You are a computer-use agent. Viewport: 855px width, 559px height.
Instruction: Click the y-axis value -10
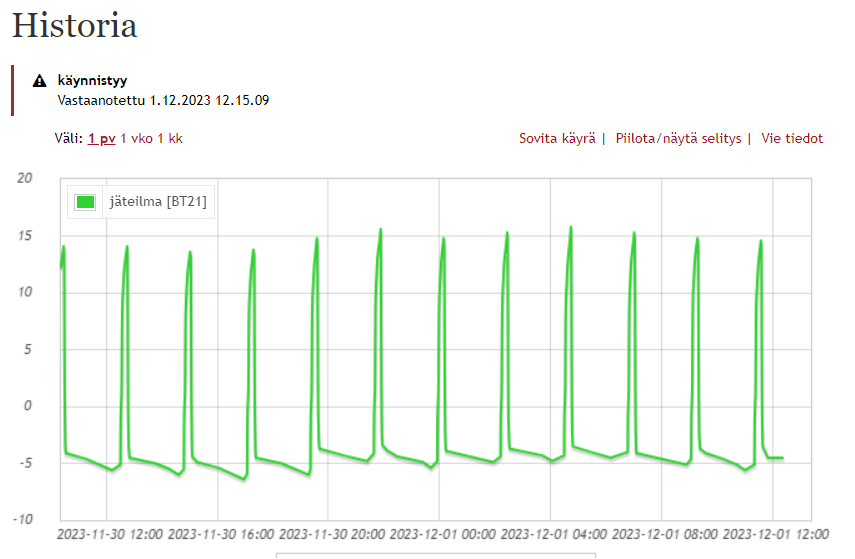pos(22,520)
